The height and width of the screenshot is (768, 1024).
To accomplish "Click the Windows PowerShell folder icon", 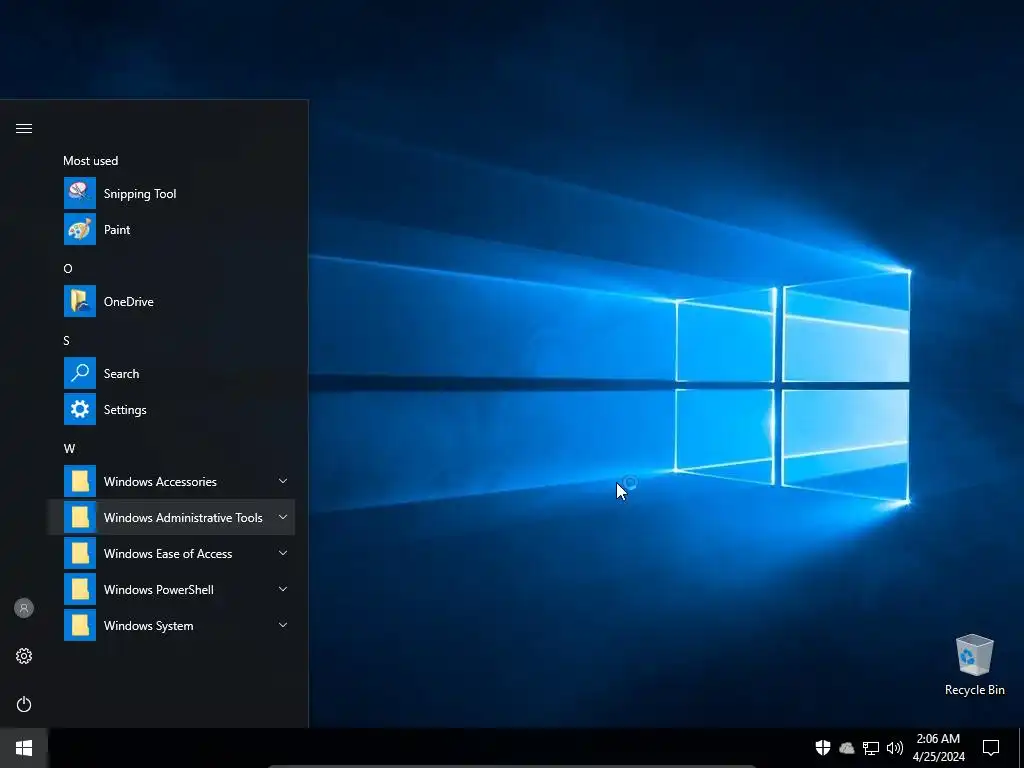I will tap(80, 589).
